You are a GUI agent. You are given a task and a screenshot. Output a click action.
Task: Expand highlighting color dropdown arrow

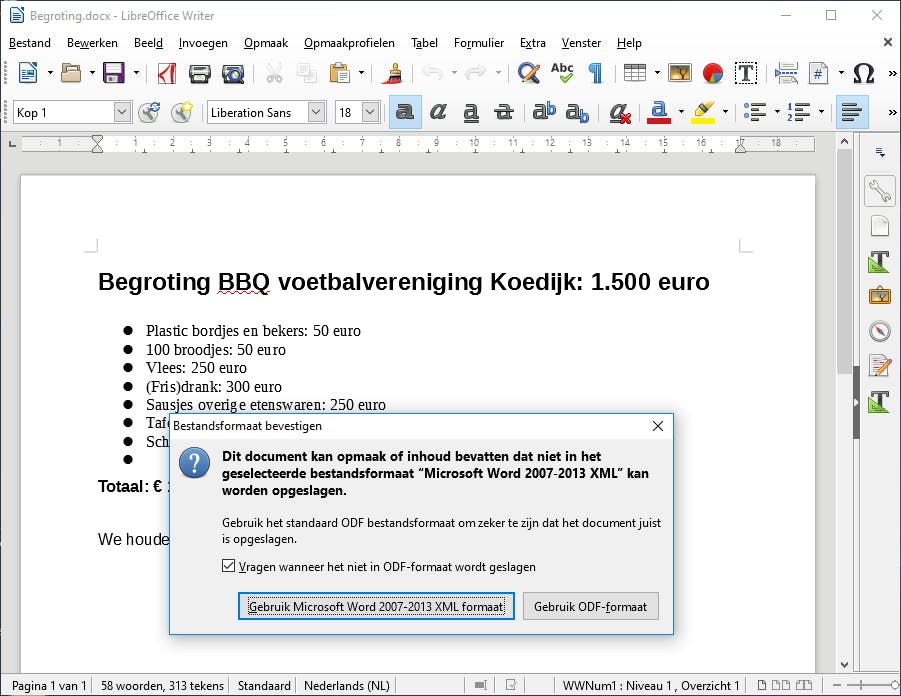(x=725, y=112)
